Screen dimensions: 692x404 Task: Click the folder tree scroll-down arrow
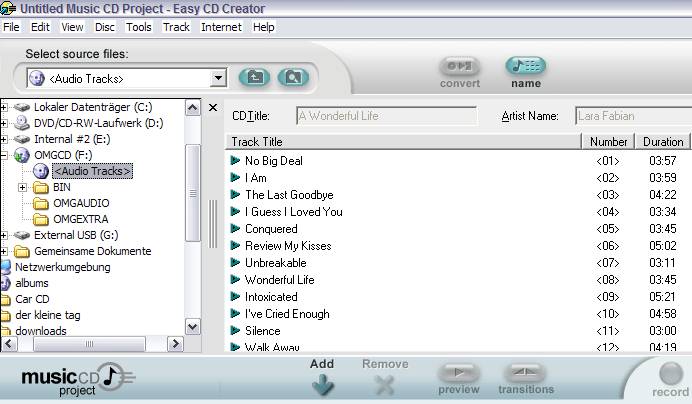coord(192,327)
